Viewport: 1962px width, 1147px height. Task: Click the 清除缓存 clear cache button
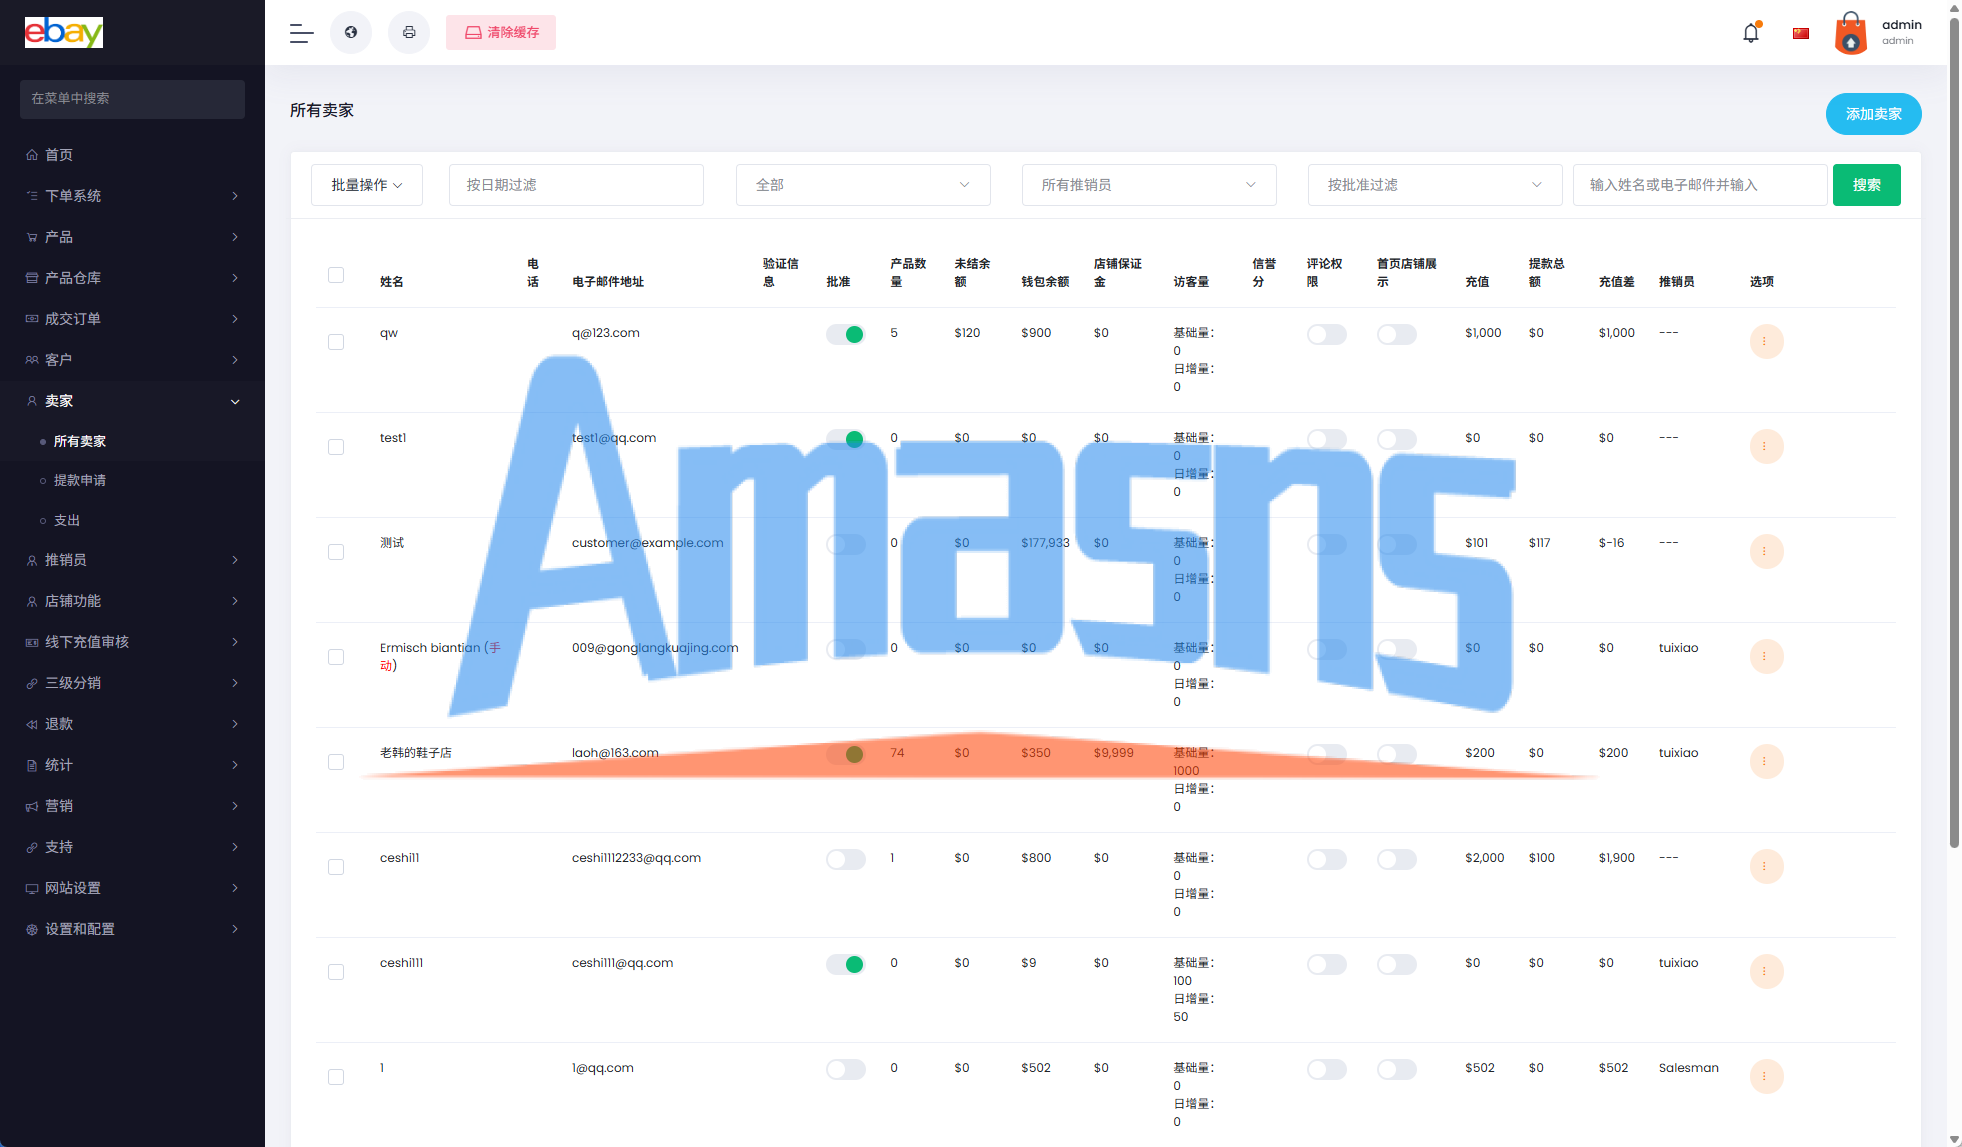501,33
